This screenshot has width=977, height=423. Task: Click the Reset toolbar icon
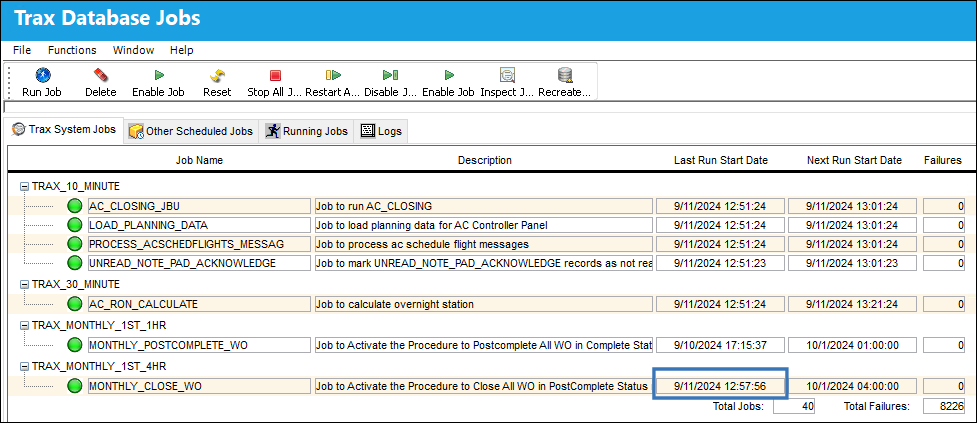click(217, 75)
